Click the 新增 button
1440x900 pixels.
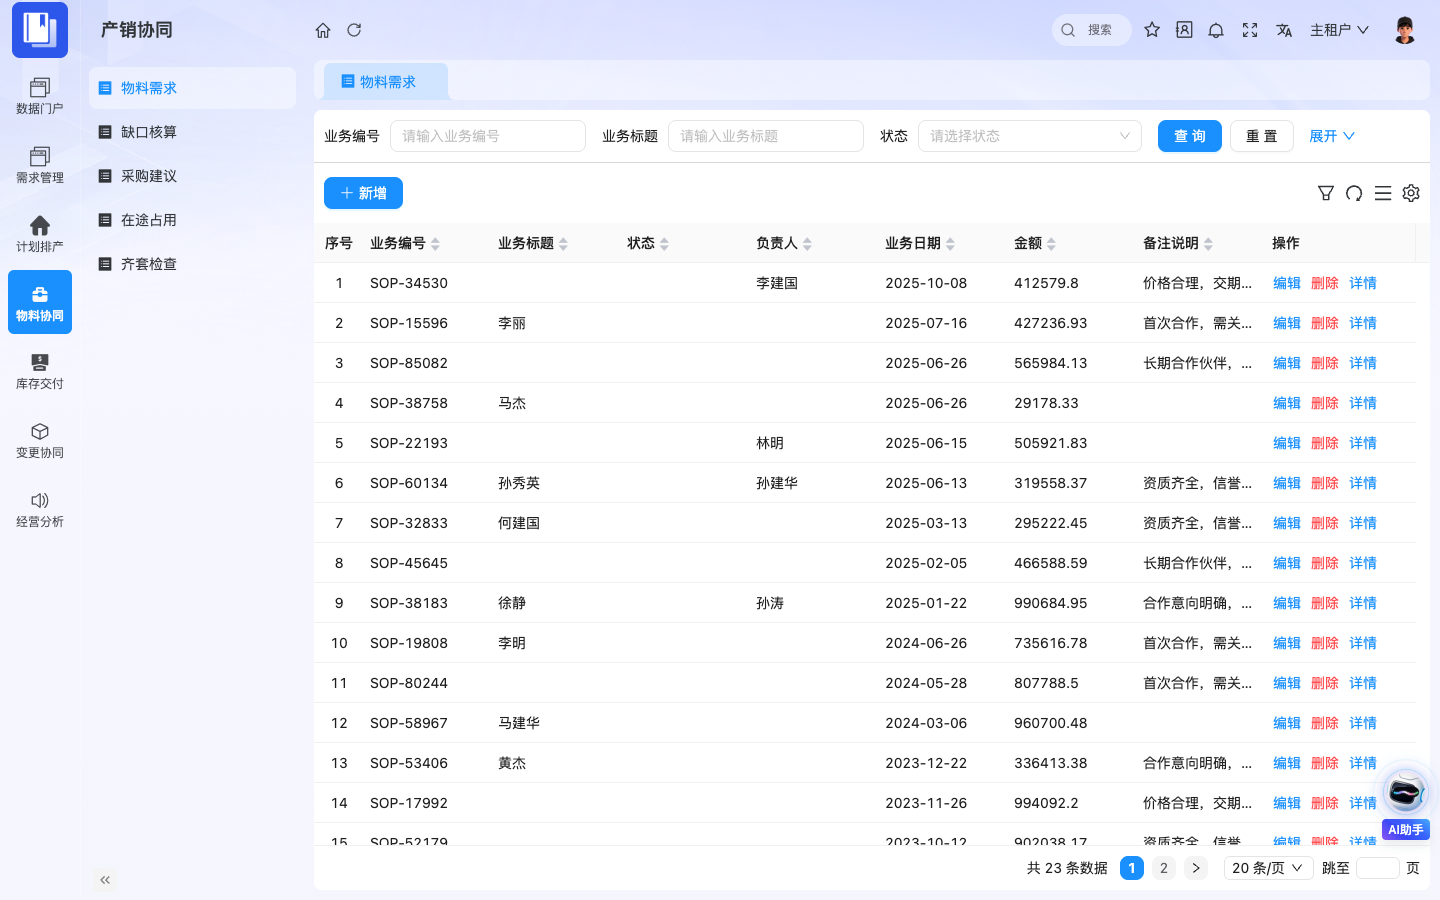[x=363, y=193]
